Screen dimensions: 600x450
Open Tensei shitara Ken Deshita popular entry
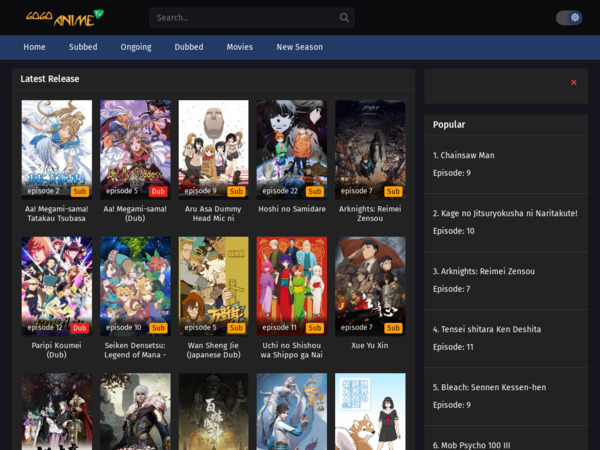(x=487, y=329)
